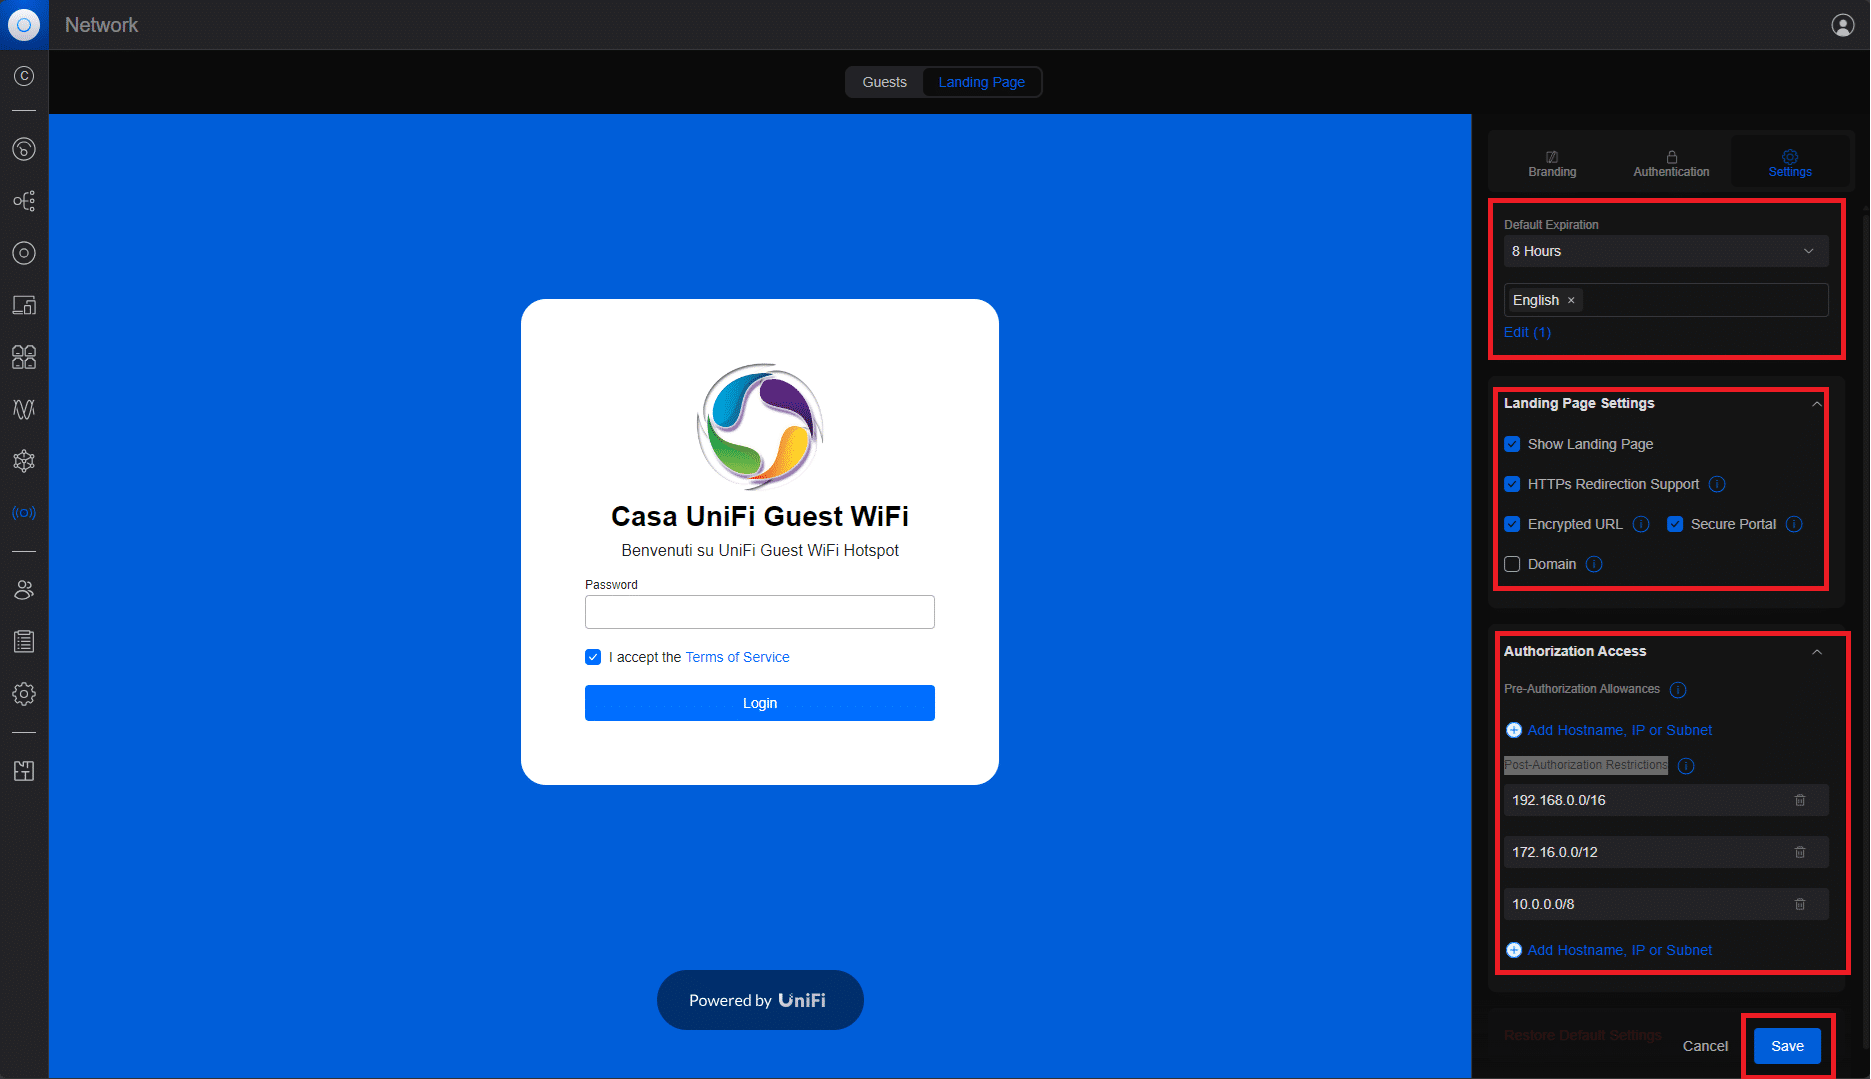Delete the 192.168.0.0/16 restriction entry
The width and height of the screenshot is (1871, 1079).
pyautogui.click(x=1800, y=800)
